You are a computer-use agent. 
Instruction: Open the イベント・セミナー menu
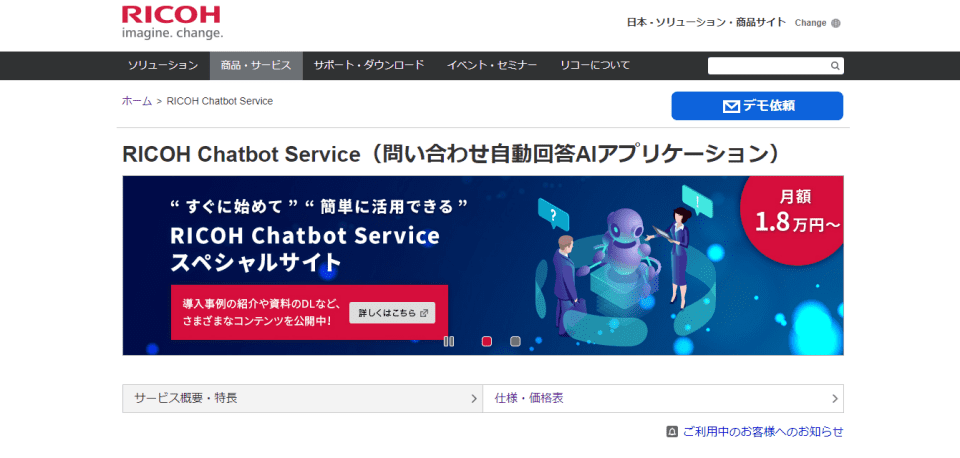(x=492, y=66)
